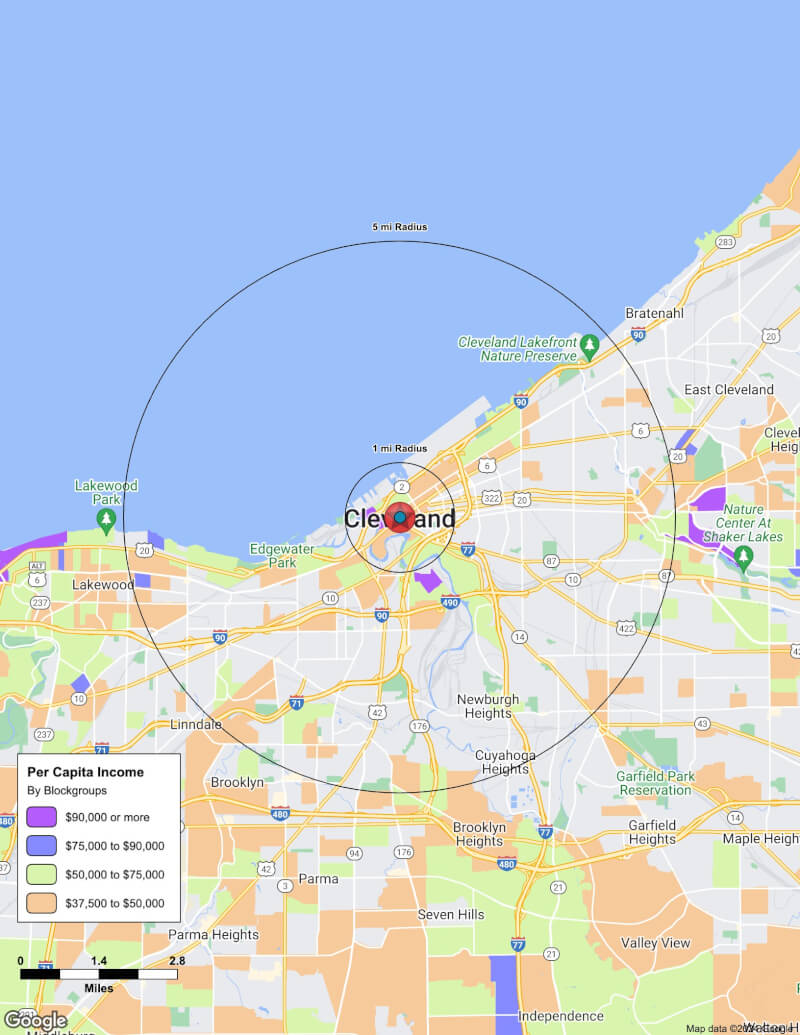Click the green $50,000 to $75,000 swatch

41,874
